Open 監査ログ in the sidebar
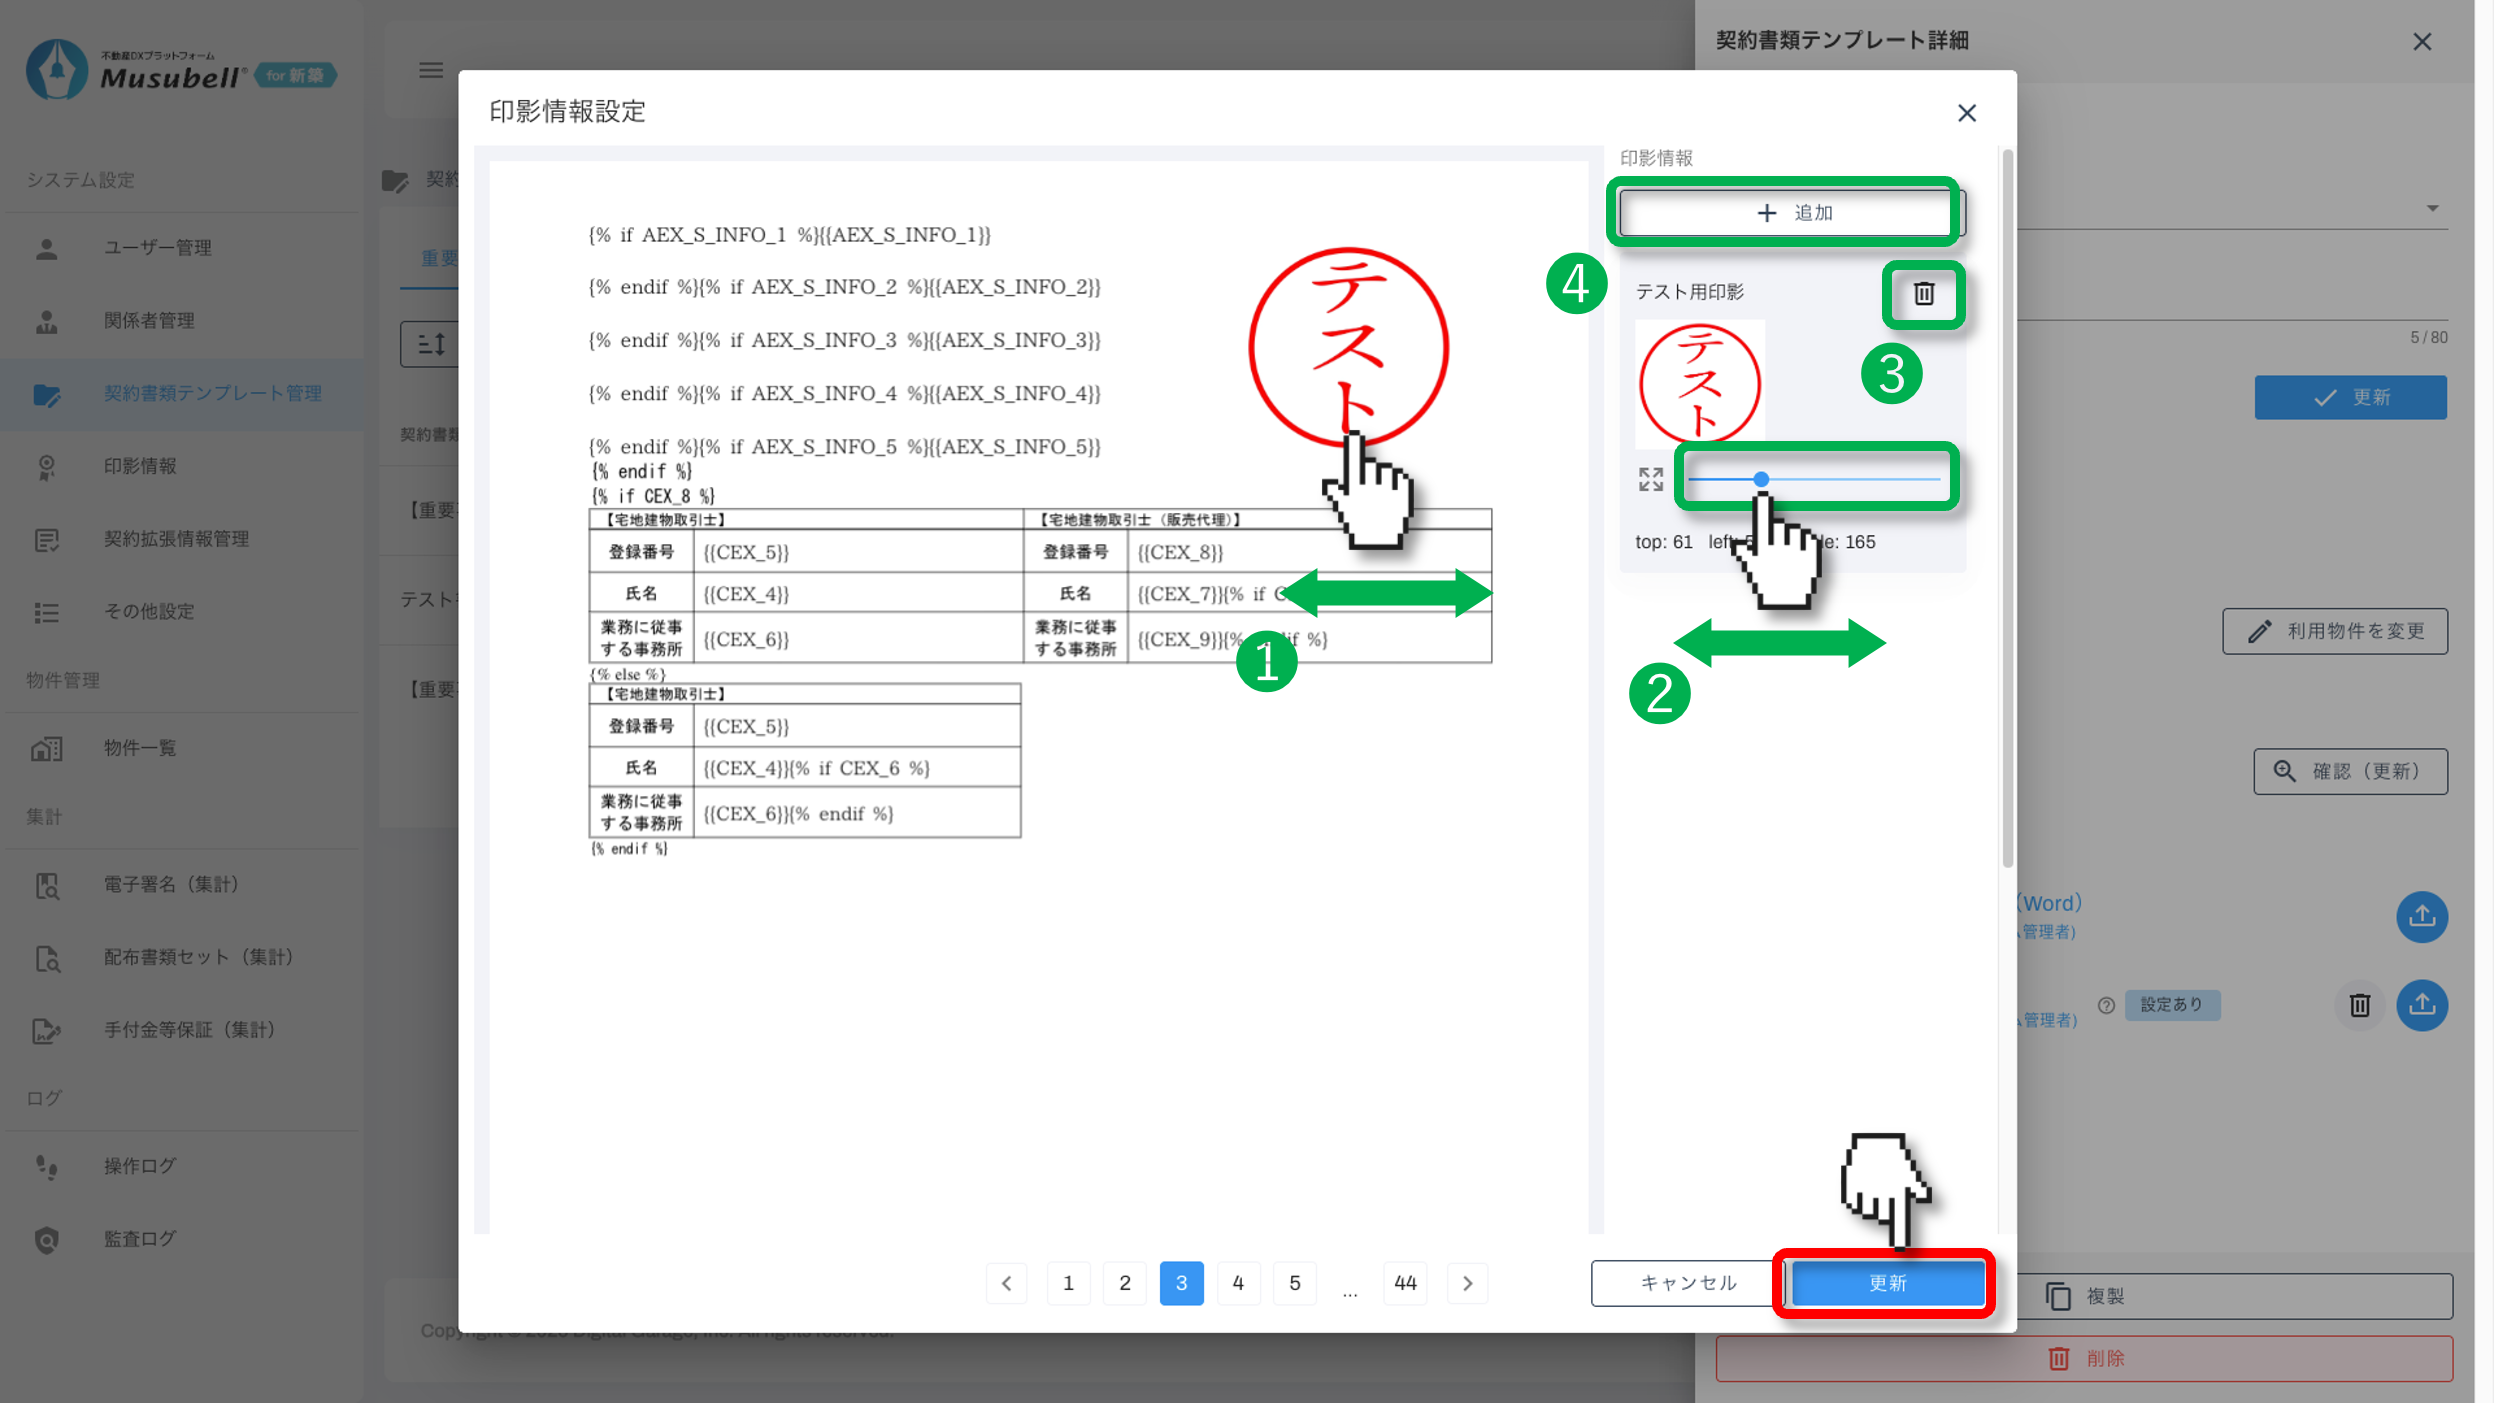The image size is (2497, 1407). click(140, 1239)
